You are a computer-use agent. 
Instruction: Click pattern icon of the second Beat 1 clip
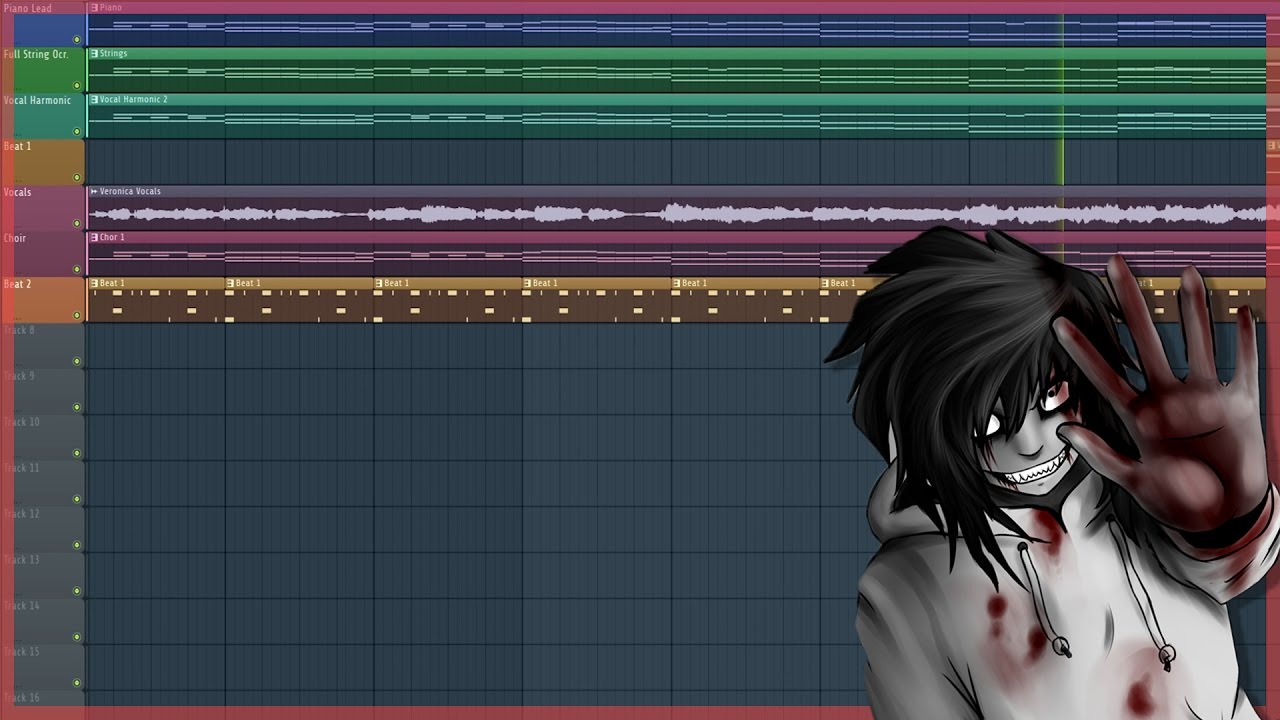pyautogui.click(x=230, y=284)
